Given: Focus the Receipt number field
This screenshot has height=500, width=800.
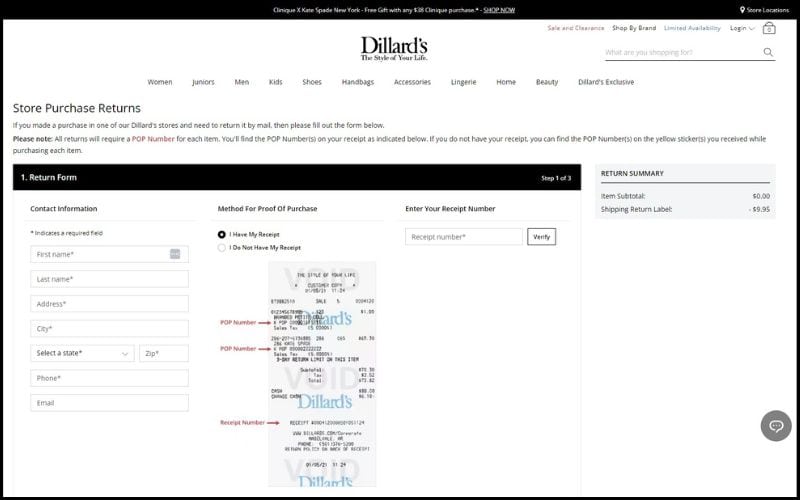Looking at the screenshot, I should pyautogui.click(x=464, y=237).
